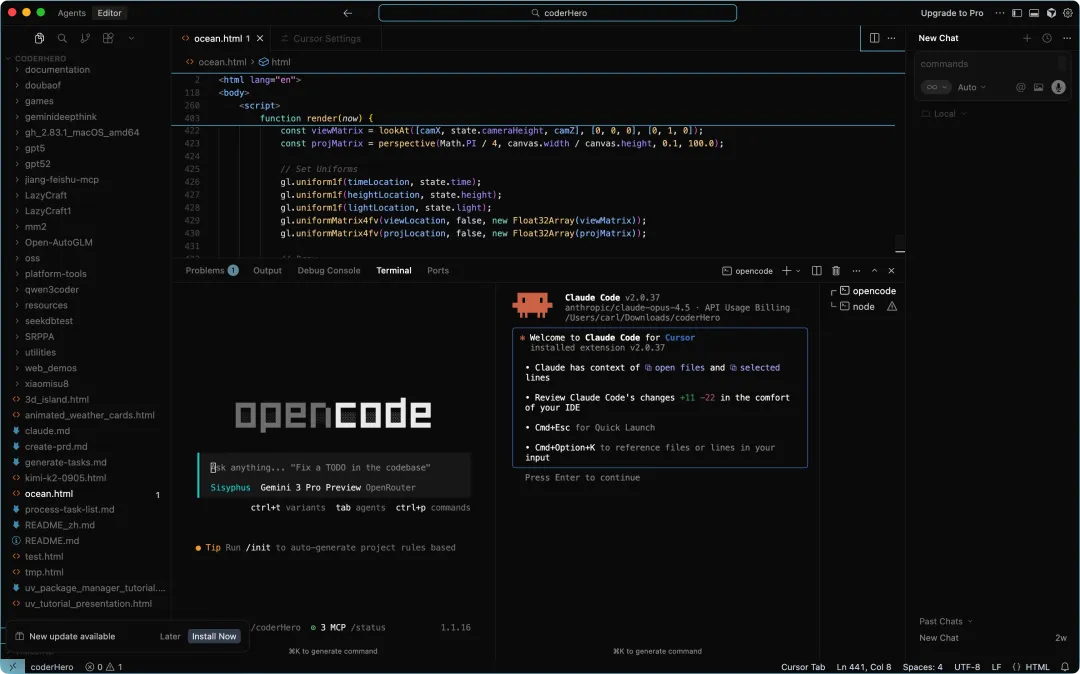Click the microphone voice input button
The width and height of the screenshot is (1080, 674).
(x=1057, y=87)
